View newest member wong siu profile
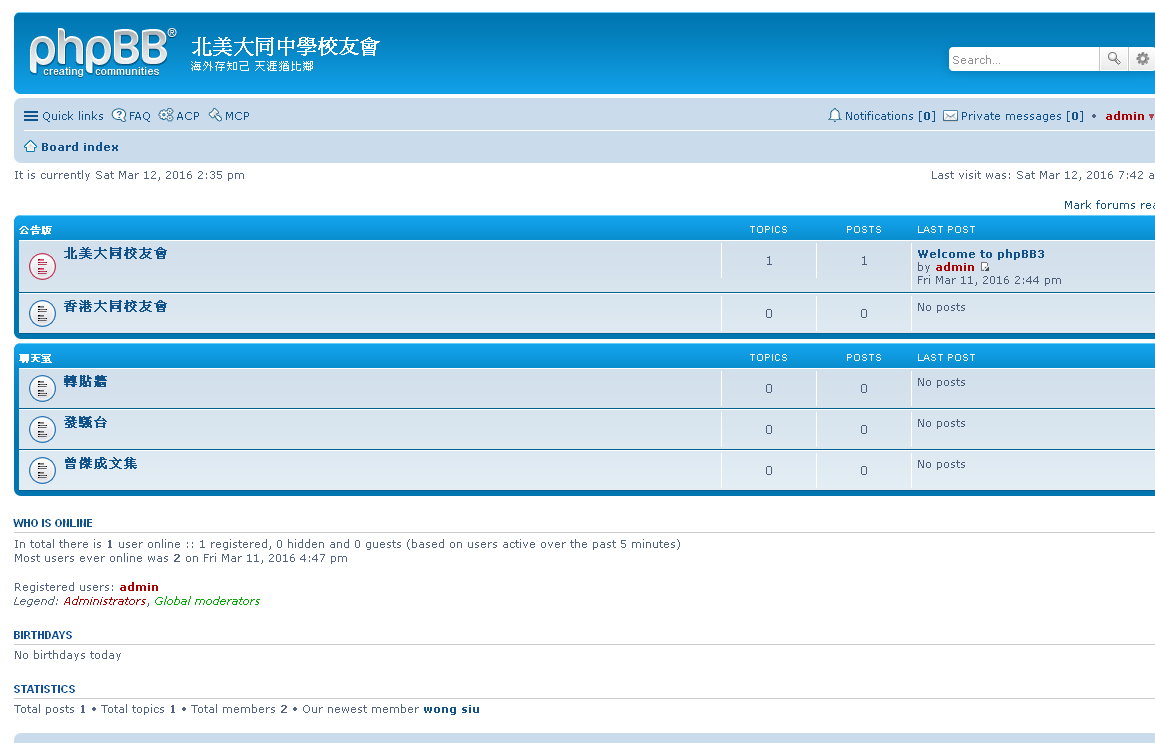 pos(451,709)
